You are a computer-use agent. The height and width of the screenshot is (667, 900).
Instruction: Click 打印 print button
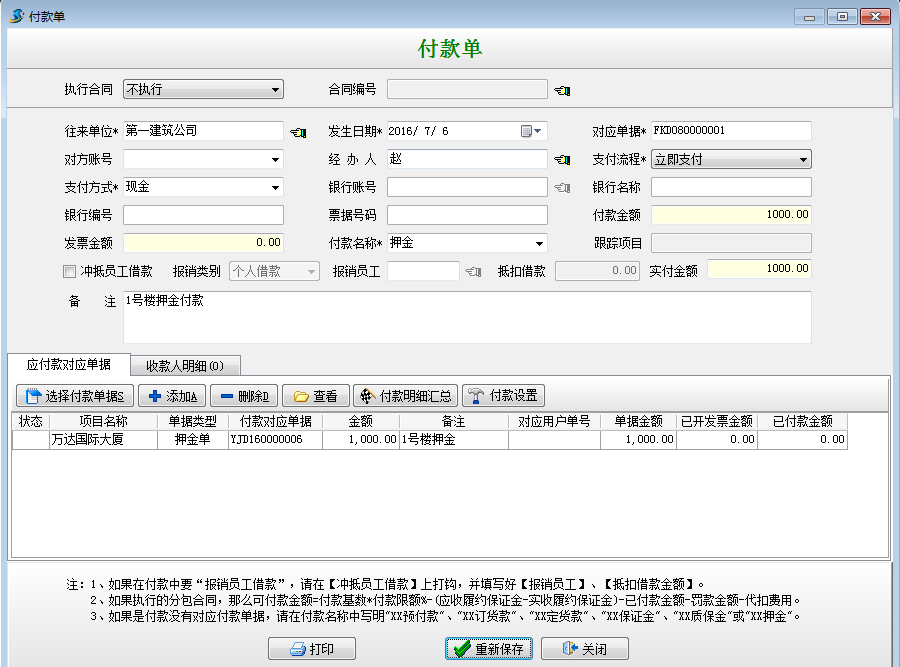pos(311,649)
